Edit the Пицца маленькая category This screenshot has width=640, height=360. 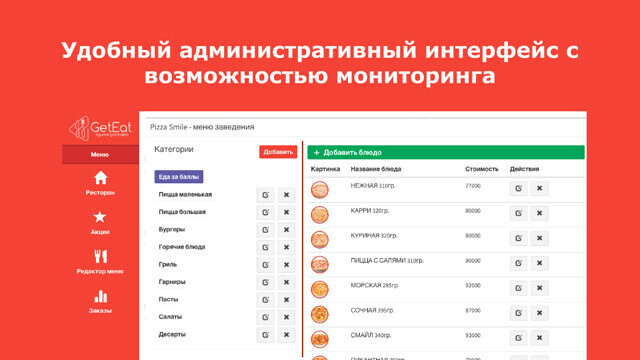[x=265, y=195]
